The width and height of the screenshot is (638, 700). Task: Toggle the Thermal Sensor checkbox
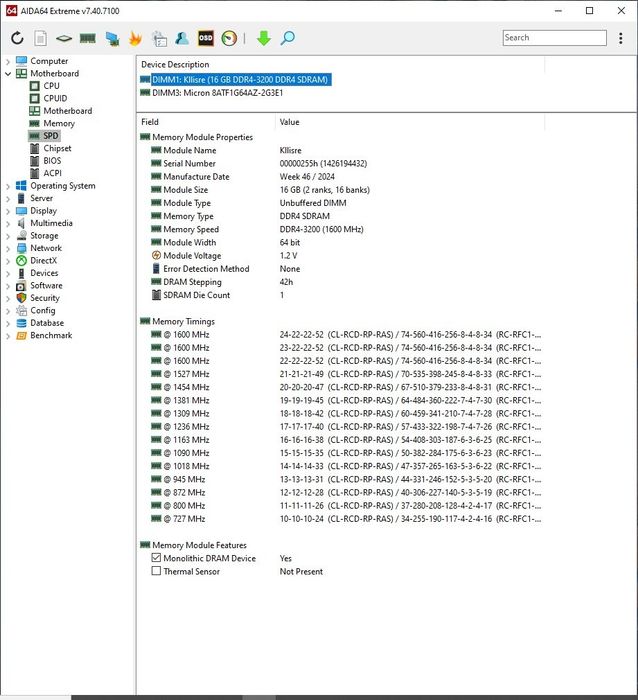coord(156,571)
